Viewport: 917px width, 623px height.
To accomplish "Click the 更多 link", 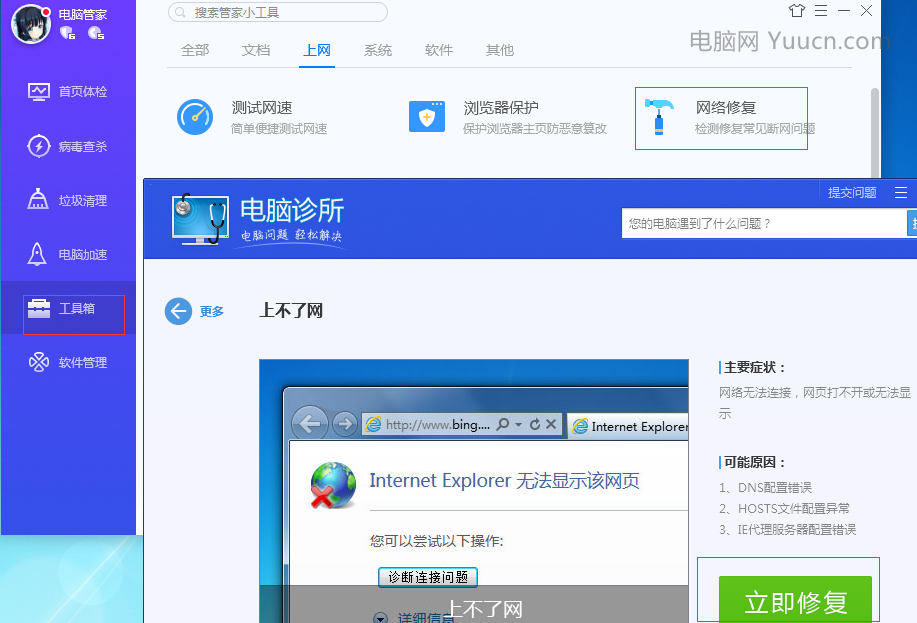I will click(x=212, y=311).
